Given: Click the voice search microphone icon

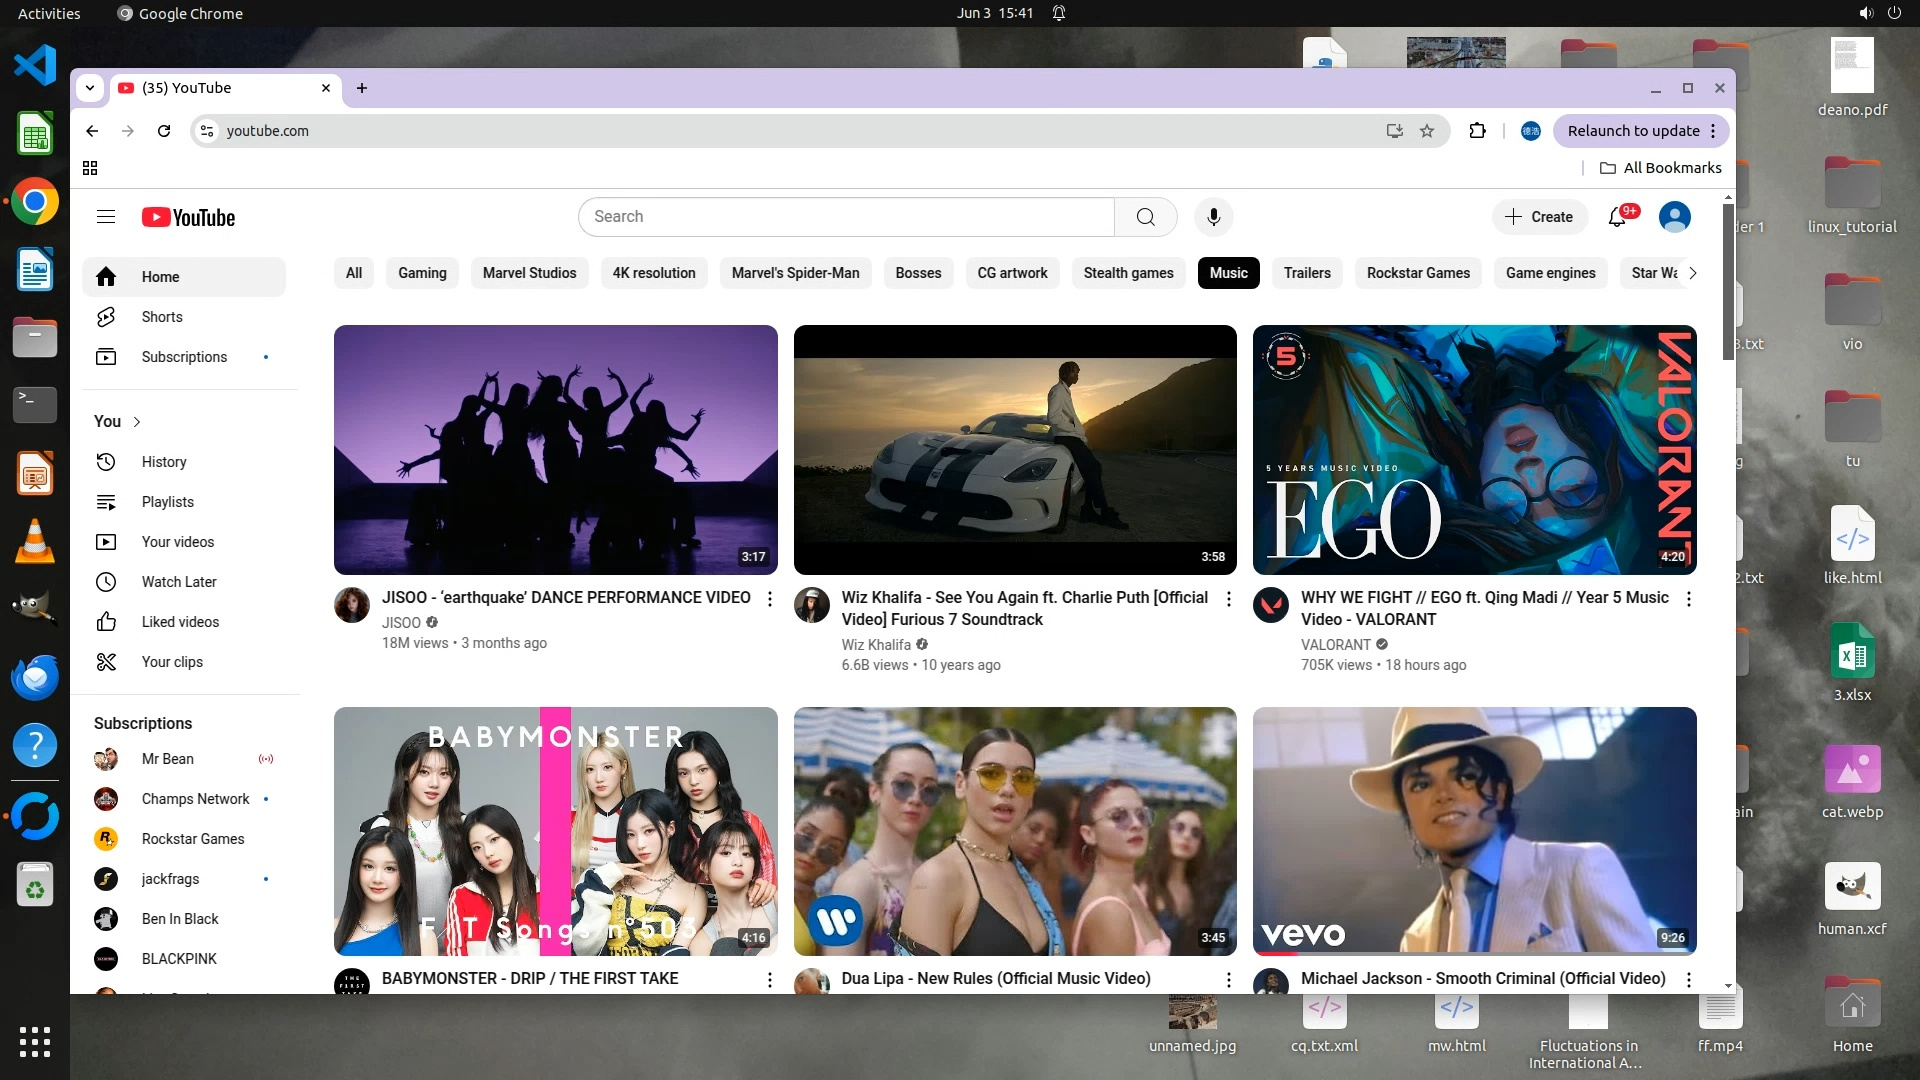Looking at the screenshot, I should 1213,217.
